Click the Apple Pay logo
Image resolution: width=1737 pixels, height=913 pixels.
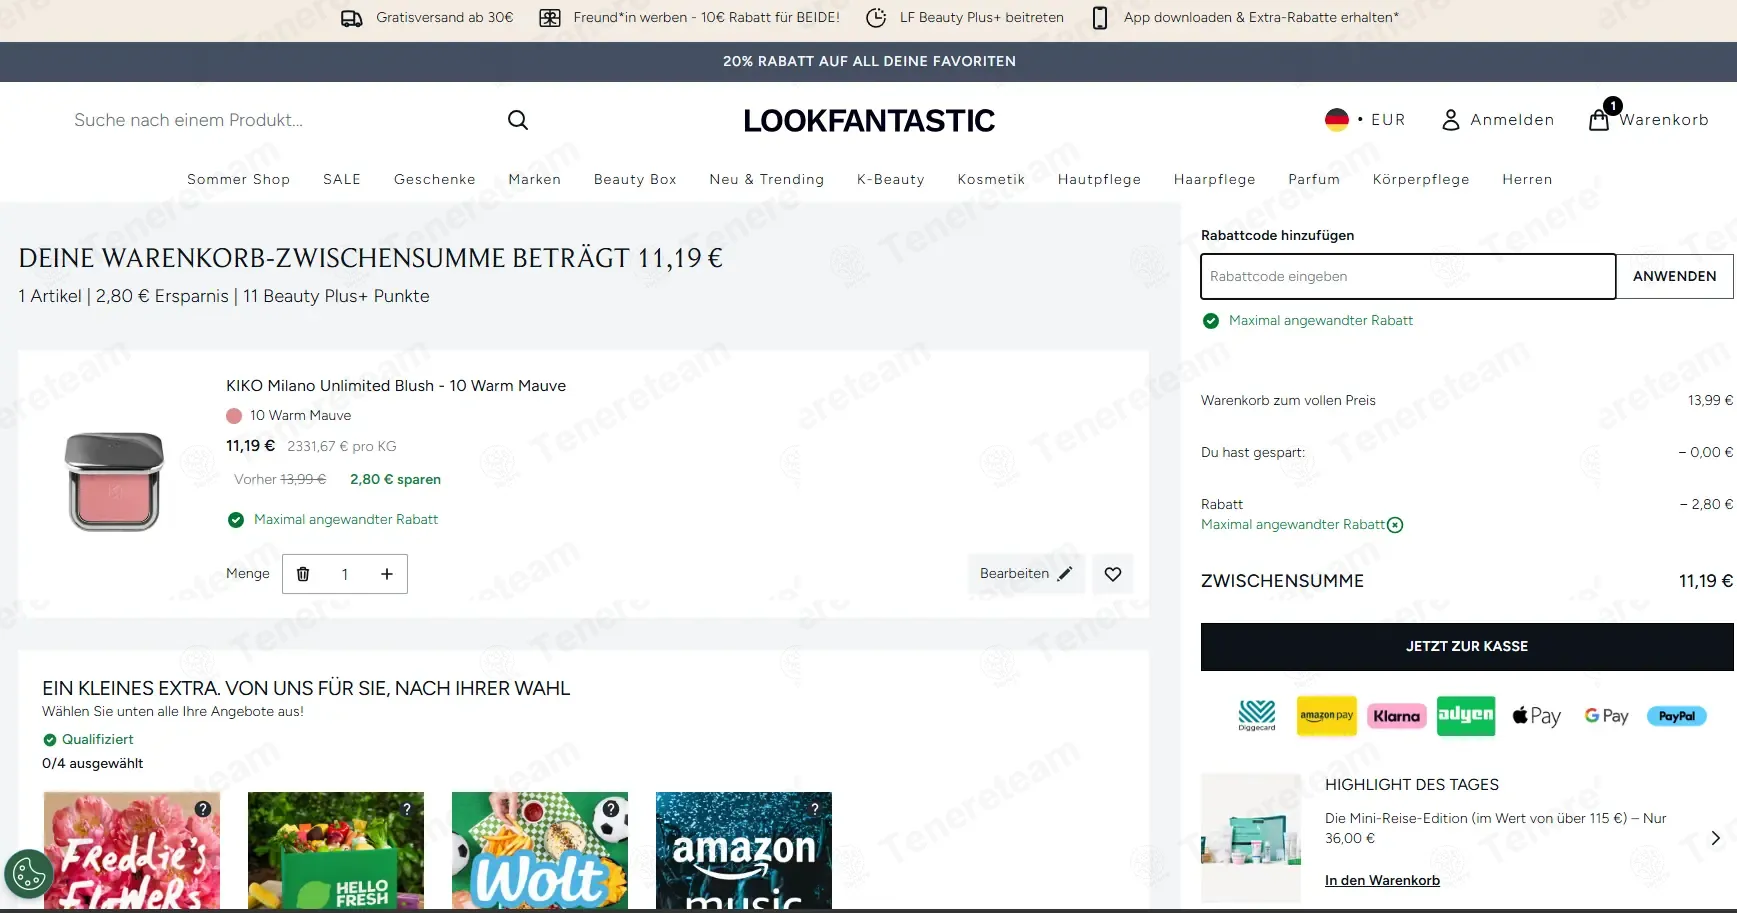[1536, 716]
